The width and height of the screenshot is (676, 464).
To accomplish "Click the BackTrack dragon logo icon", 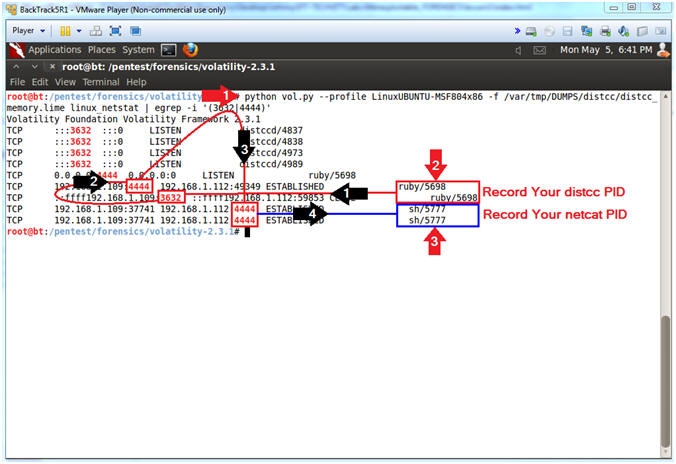I will (16, 50).
